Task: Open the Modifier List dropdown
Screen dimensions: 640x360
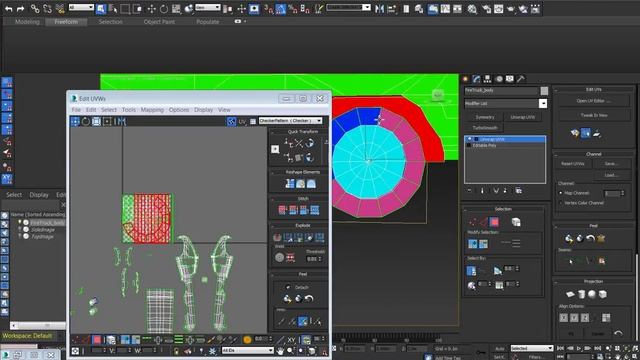Action: (543, 104)
